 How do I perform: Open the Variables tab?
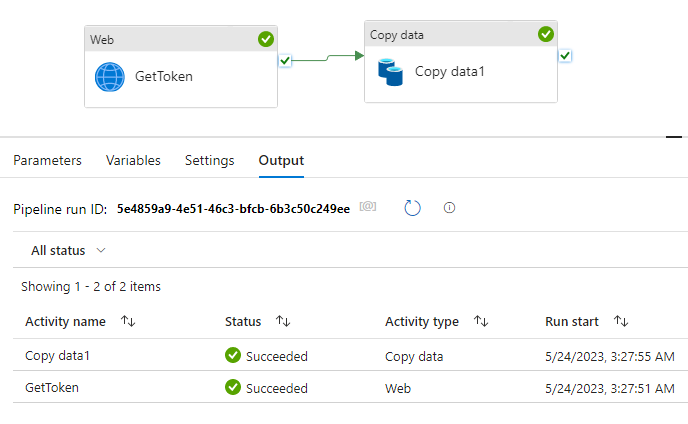[x=133, y=160]
